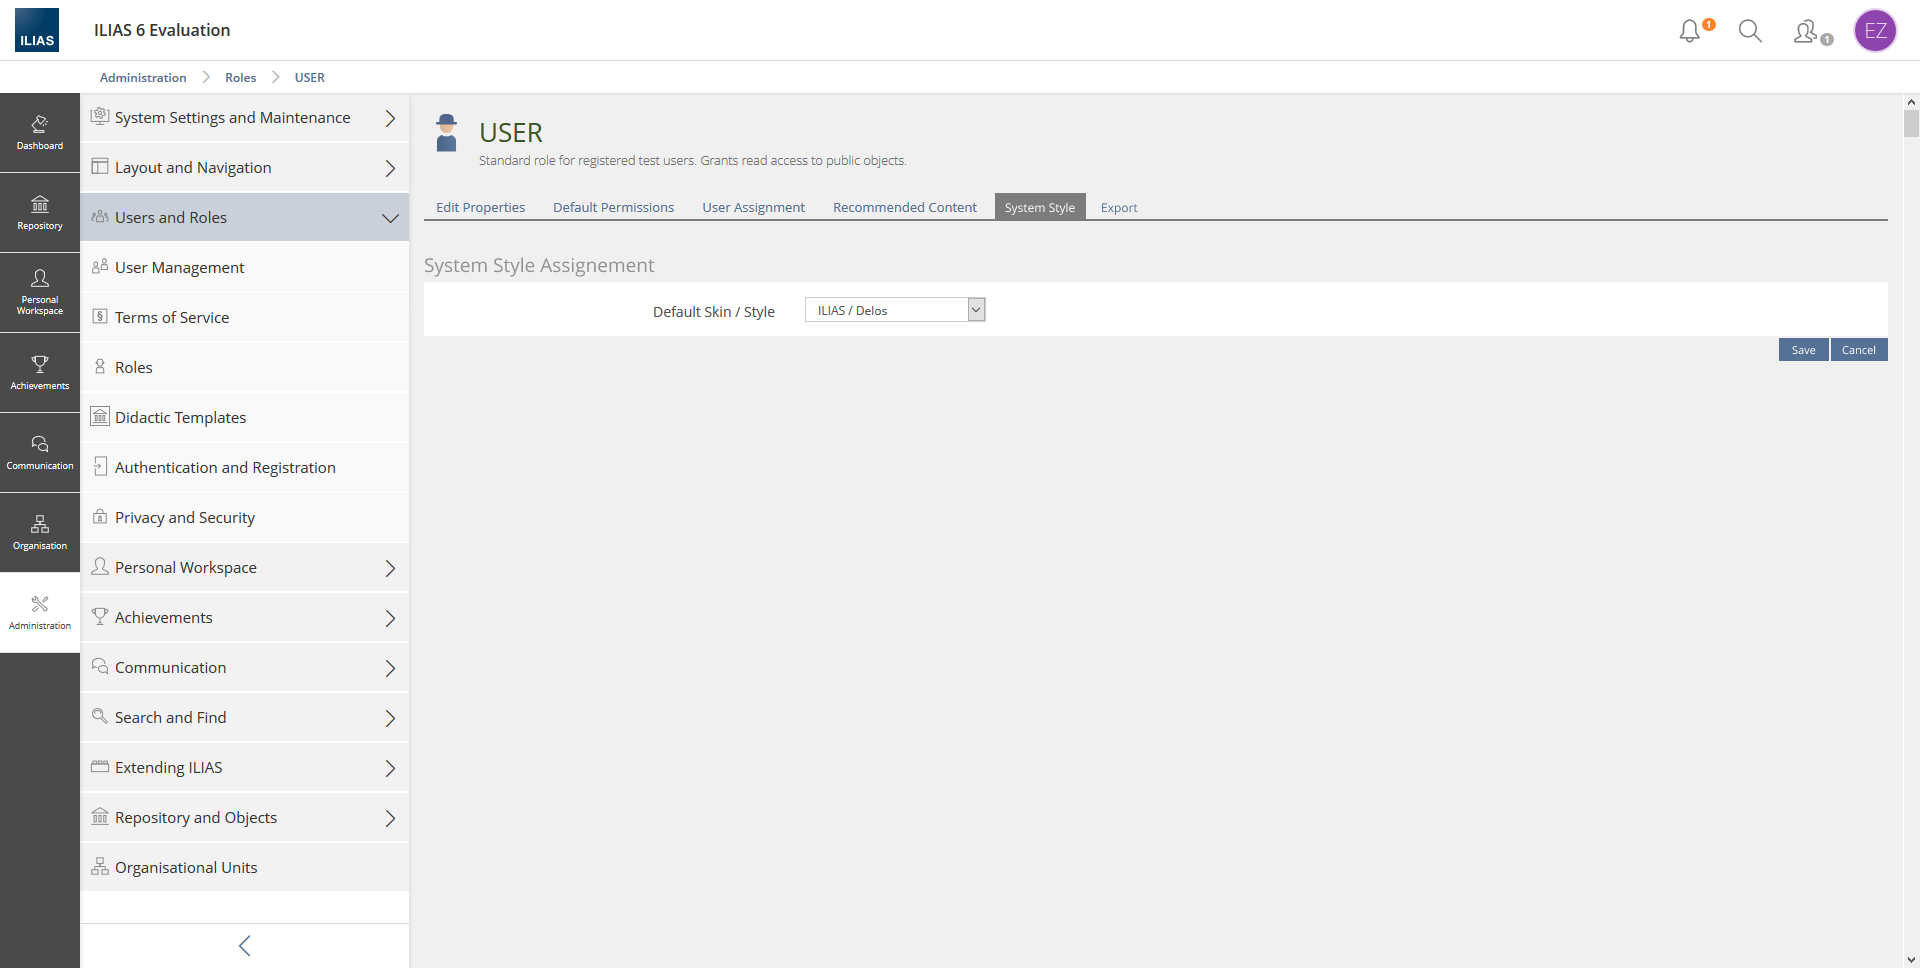Click Administration breadcrumb link
Image resolution: width=1920 pixels, height=968 pixels.
point(143,77)
